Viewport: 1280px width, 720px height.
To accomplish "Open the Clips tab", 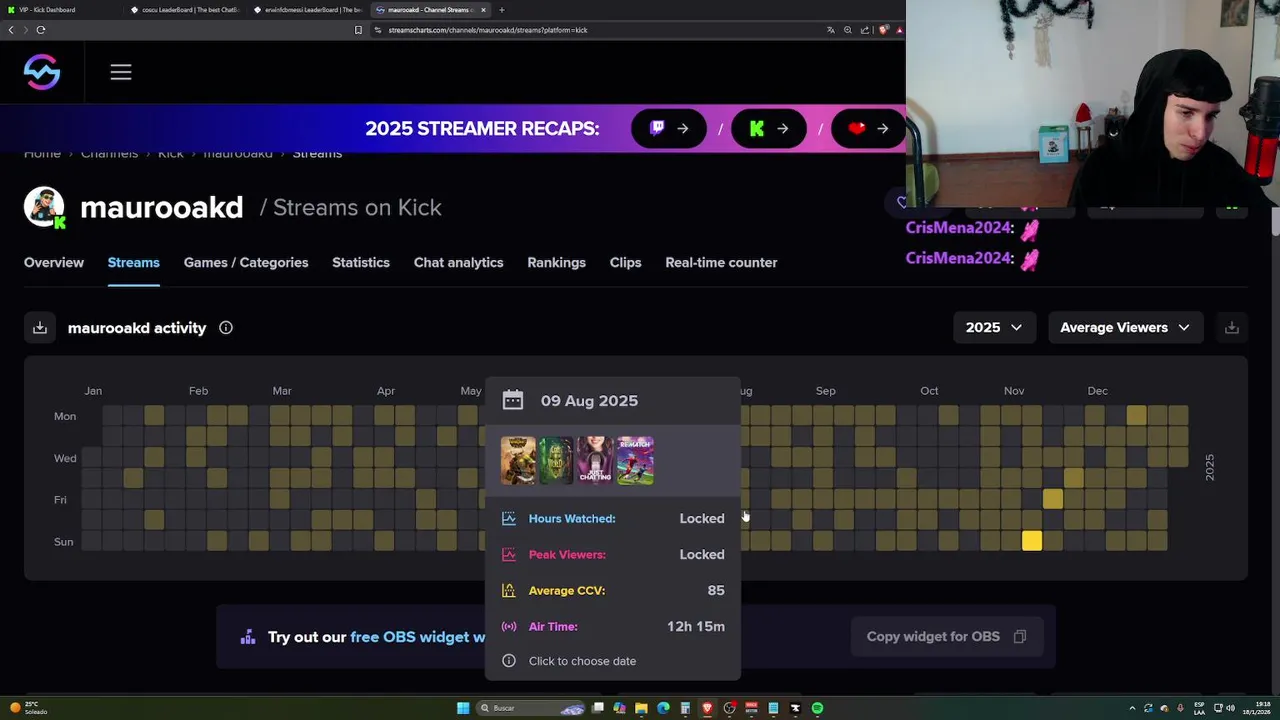I will coord(625,262).
